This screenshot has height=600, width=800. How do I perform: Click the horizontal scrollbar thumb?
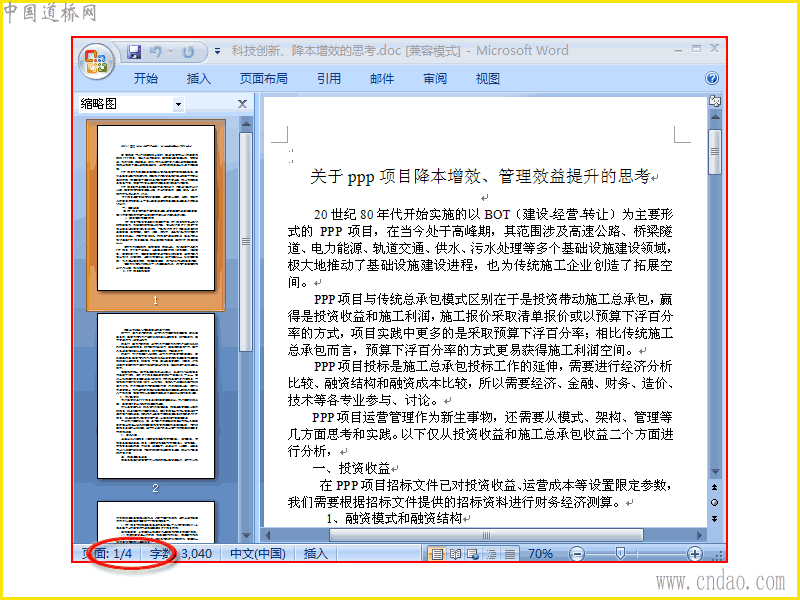pos(486,535)
